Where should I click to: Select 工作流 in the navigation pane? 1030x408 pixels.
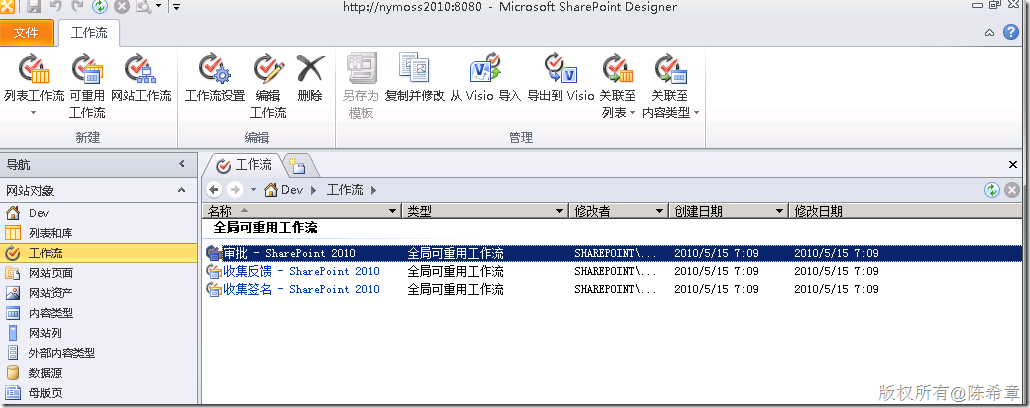[x=99, y=253]
